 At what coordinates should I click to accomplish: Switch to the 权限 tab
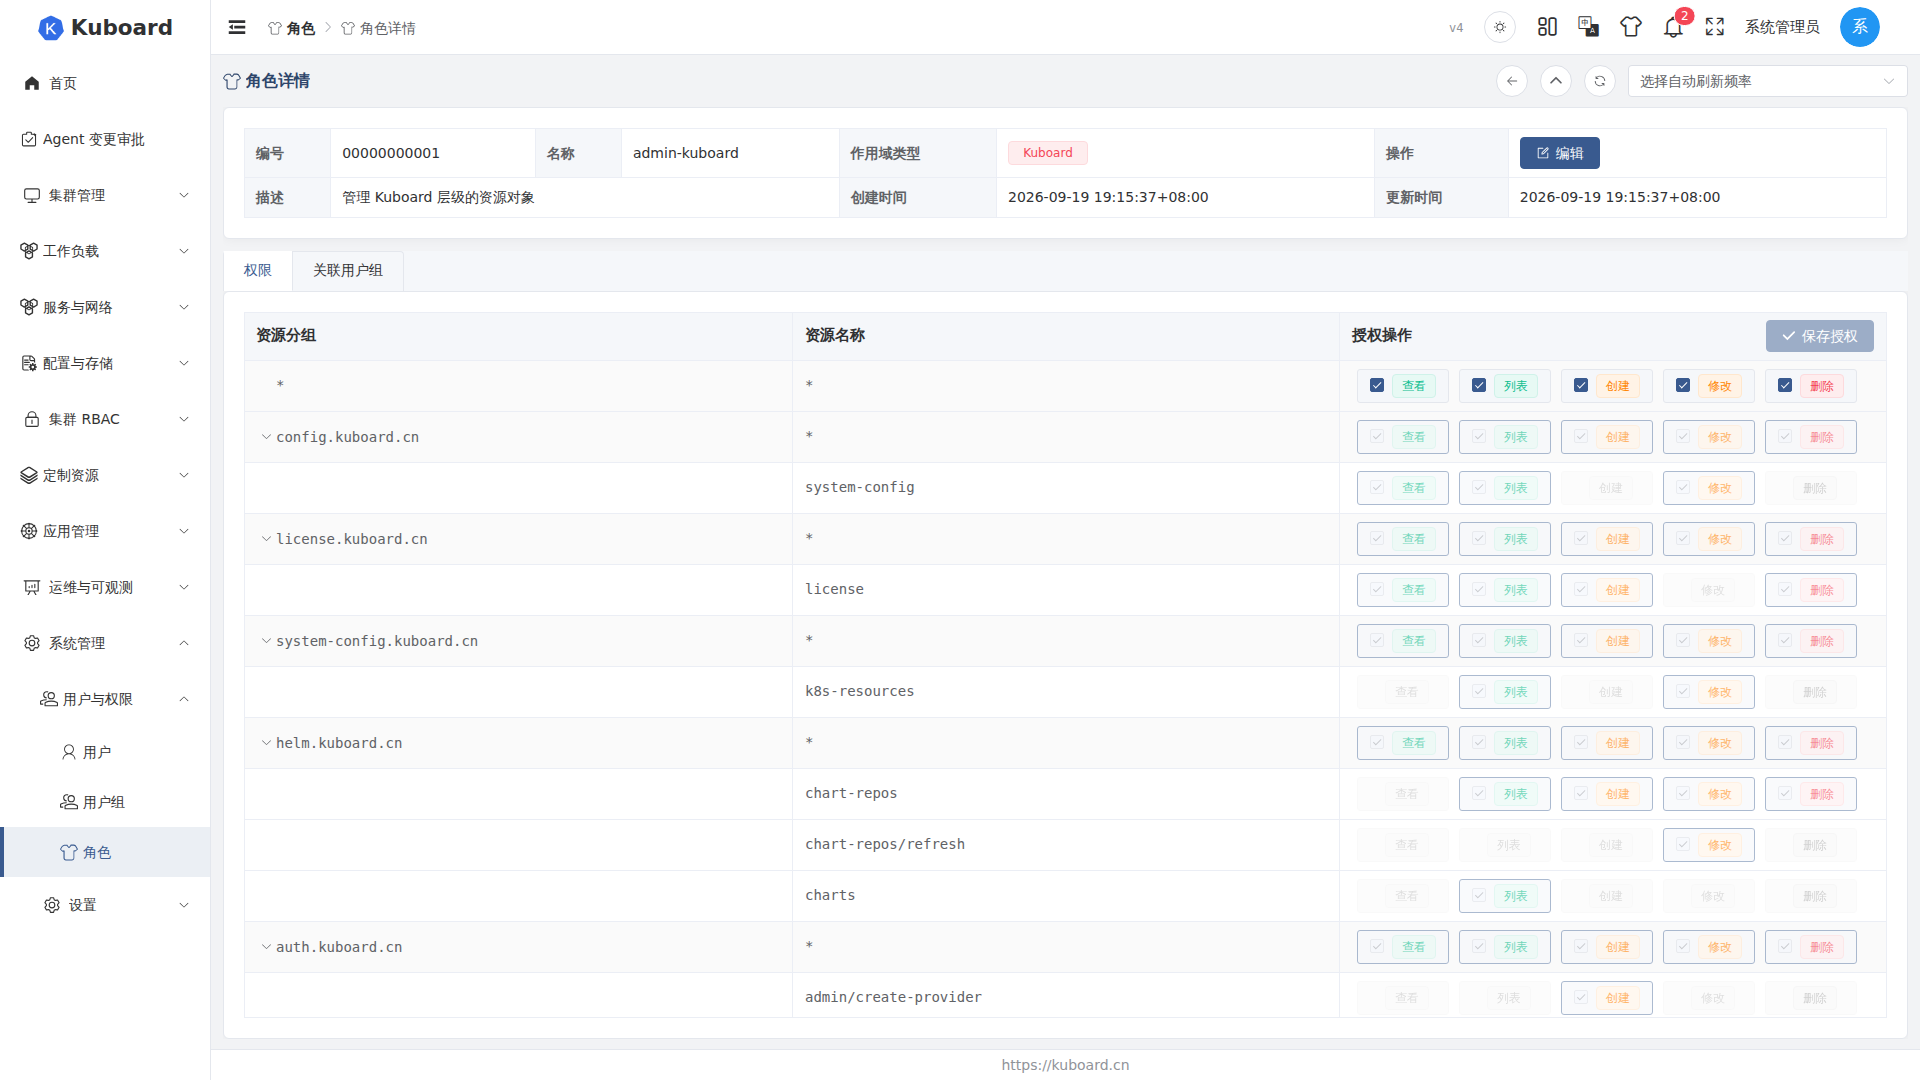tap(258, 271)
